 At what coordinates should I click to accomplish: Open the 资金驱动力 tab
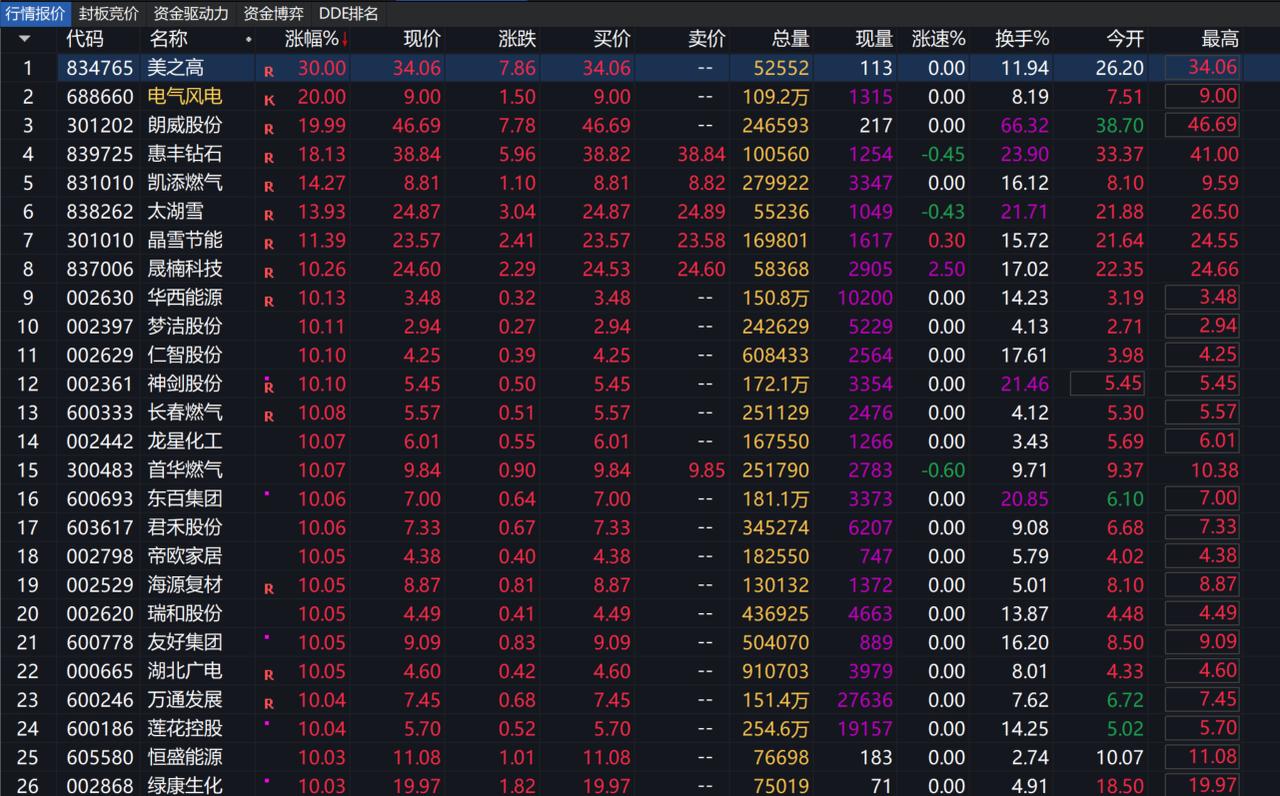[x=190, y=13]
